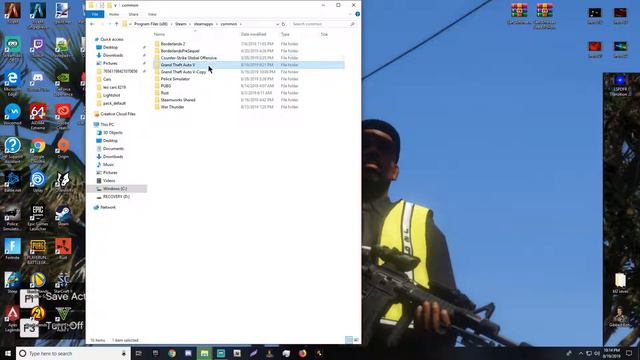Click the steamapps breadcrumb segment
This screenshot has width=640, height=360.
click(203, 24)
